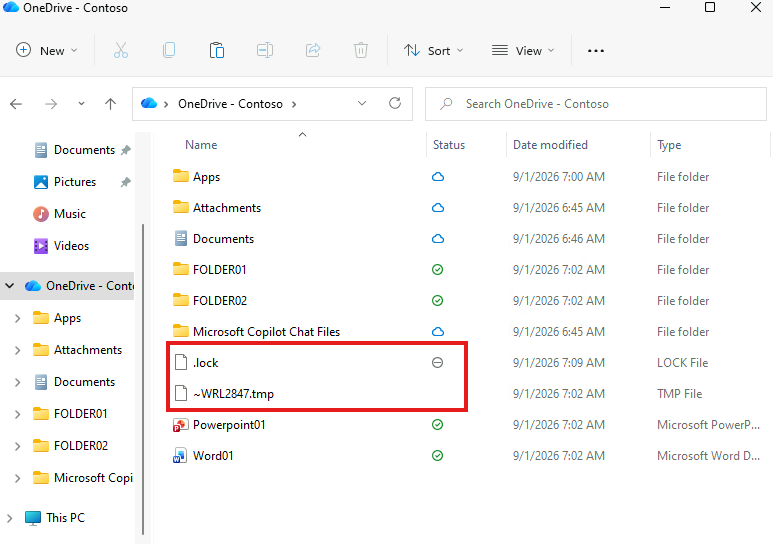
Task: Click the cloud status icon for Apps
Action: click(438, 177)
